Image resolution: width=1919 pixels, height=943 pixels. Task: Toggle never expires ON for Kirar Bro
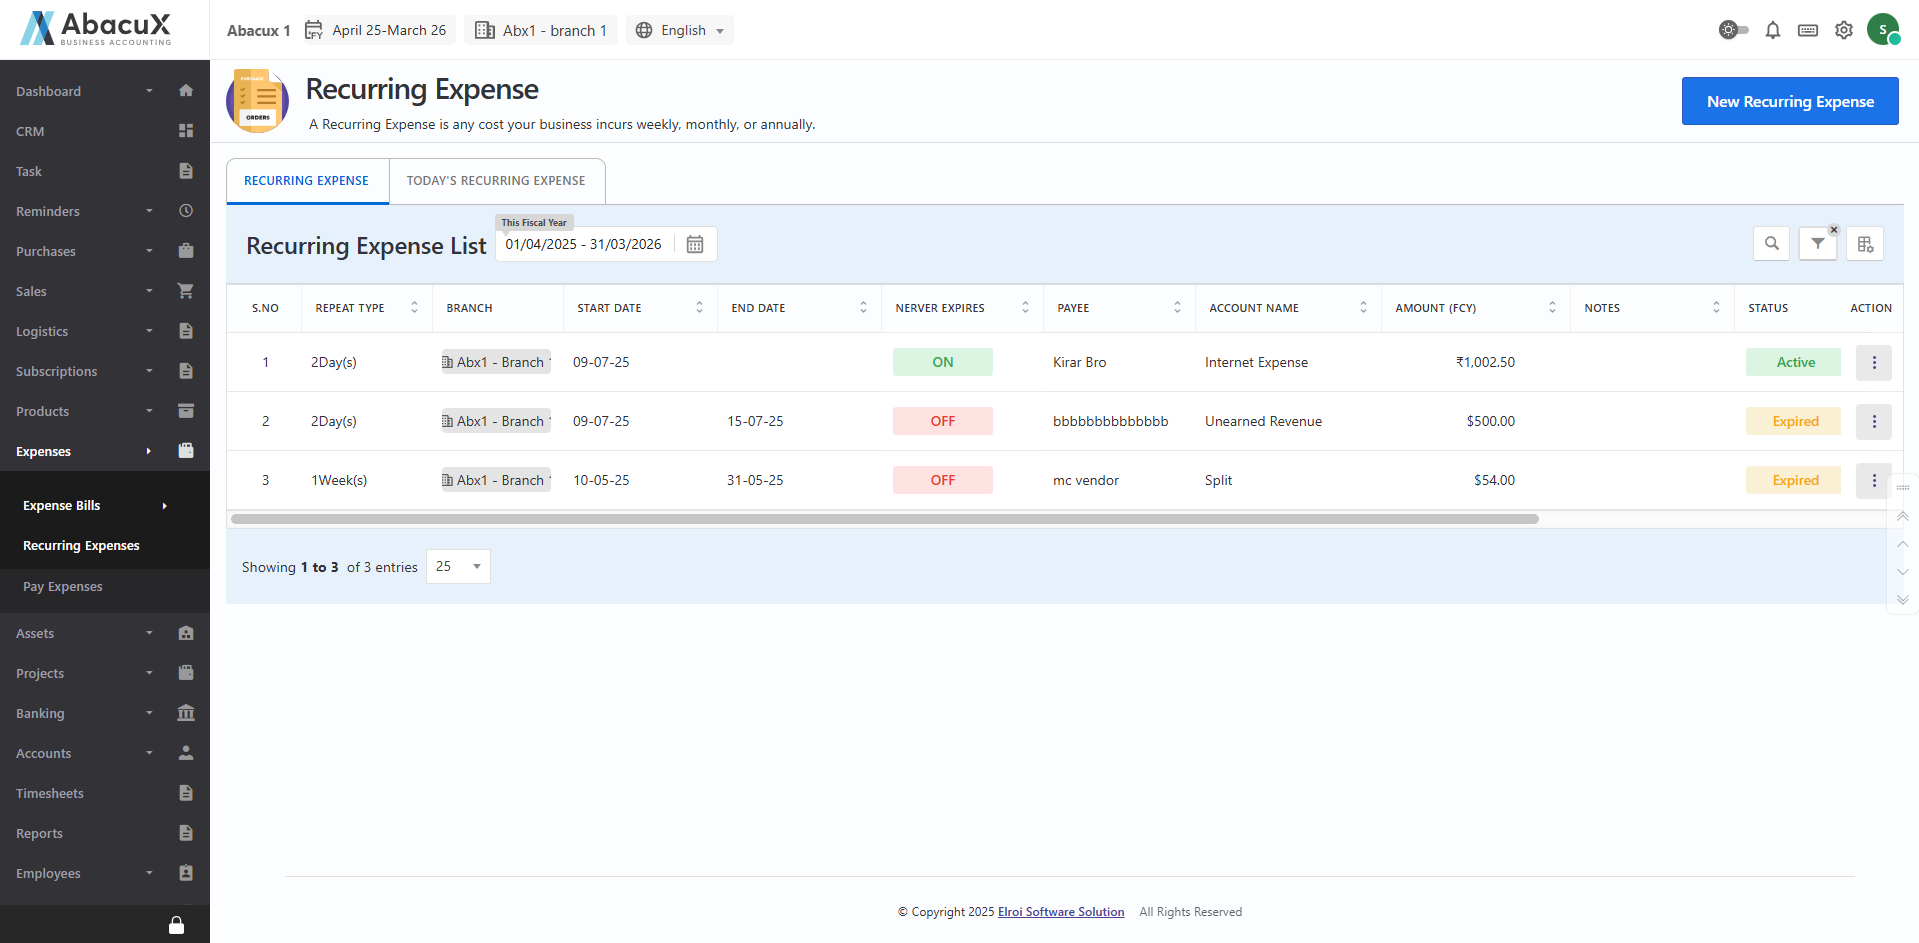[942, 362]
